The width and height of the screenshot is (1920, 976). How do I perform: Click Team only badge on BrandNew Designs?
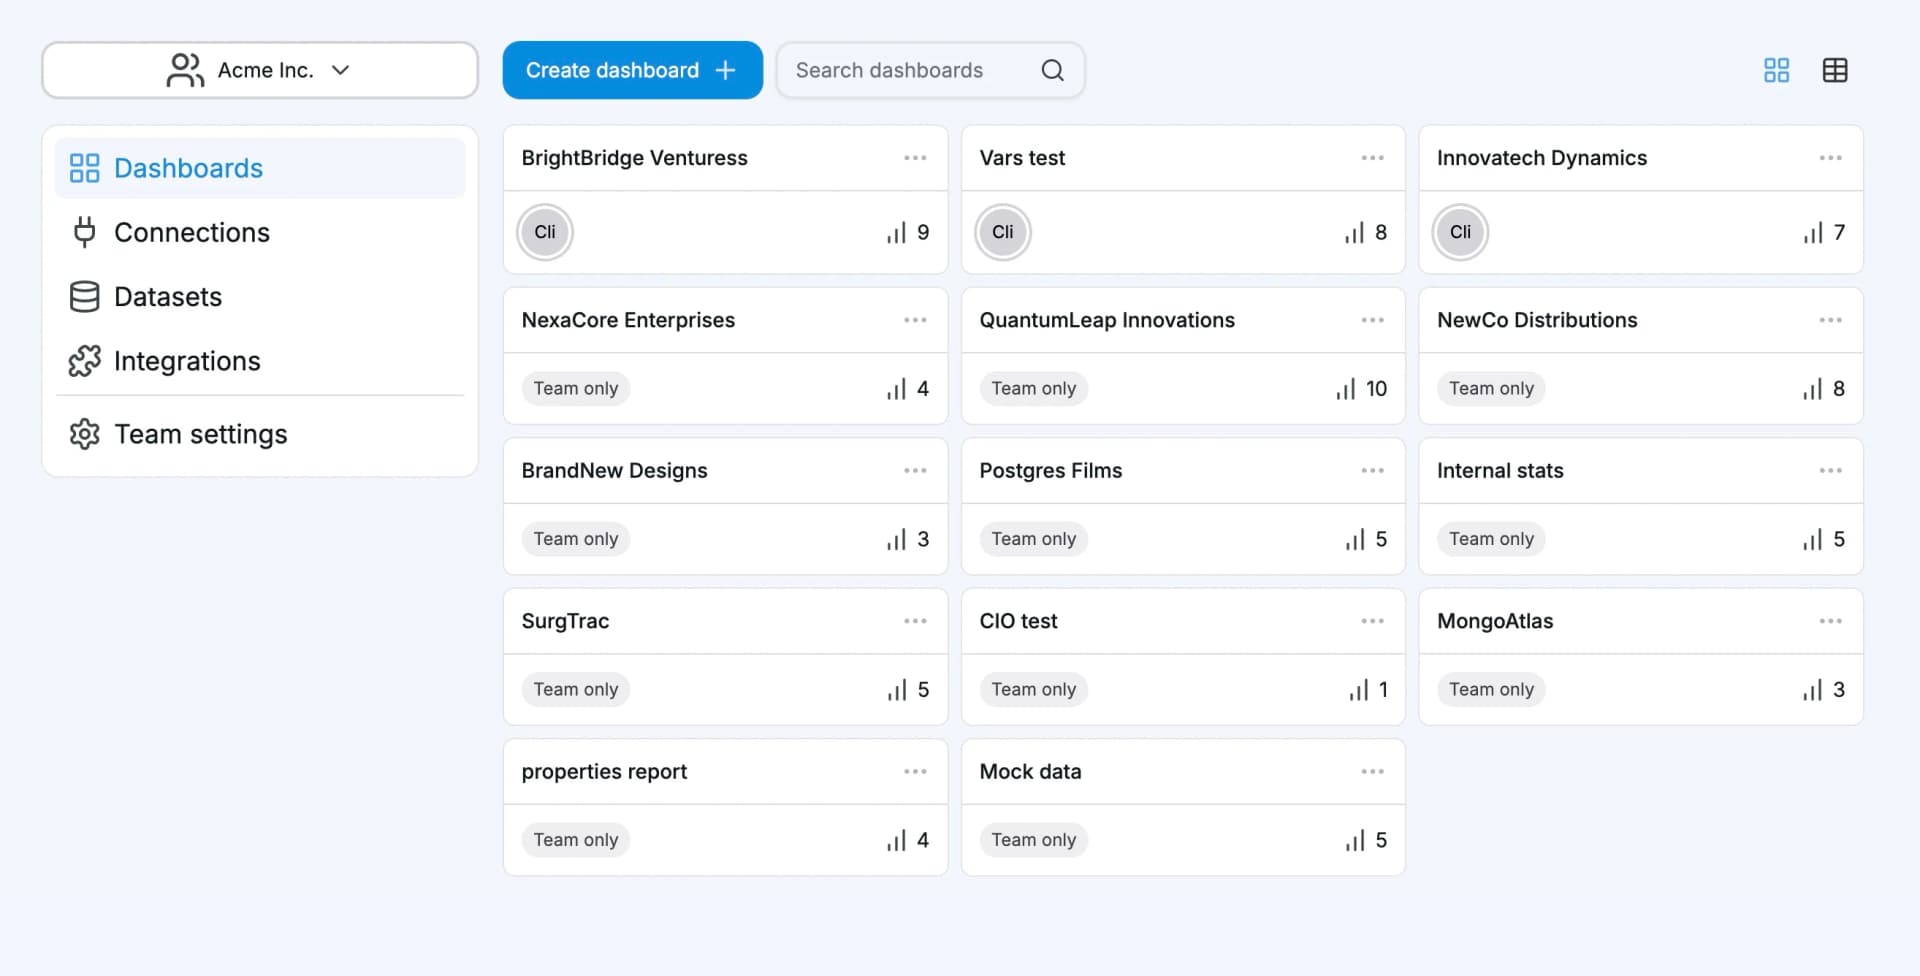pyautogui.click(x=576, y=539)
